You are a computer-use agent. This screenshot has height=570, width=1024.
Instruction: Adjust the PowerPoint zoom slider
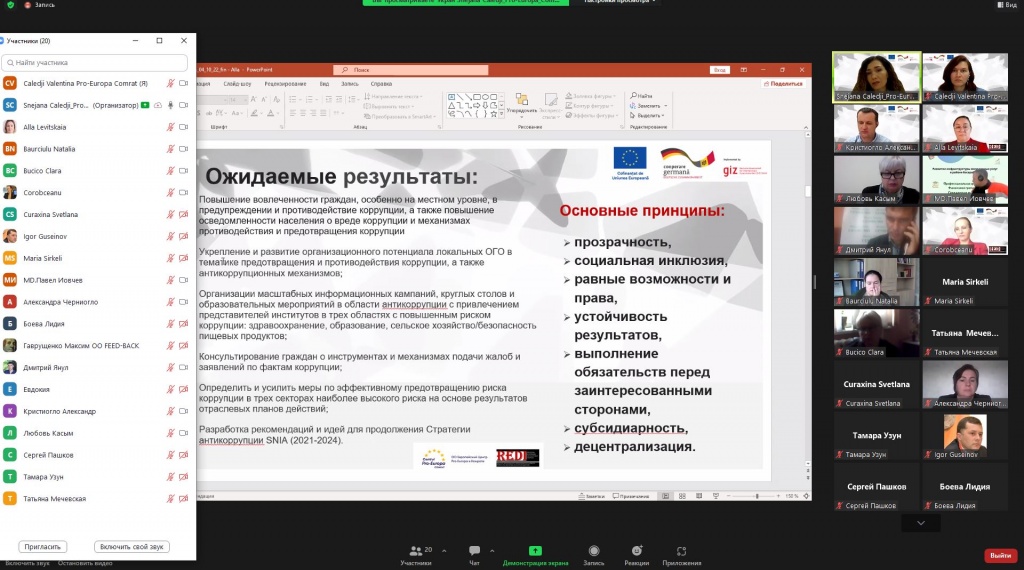pyautogui.click(x=757, y=496)
